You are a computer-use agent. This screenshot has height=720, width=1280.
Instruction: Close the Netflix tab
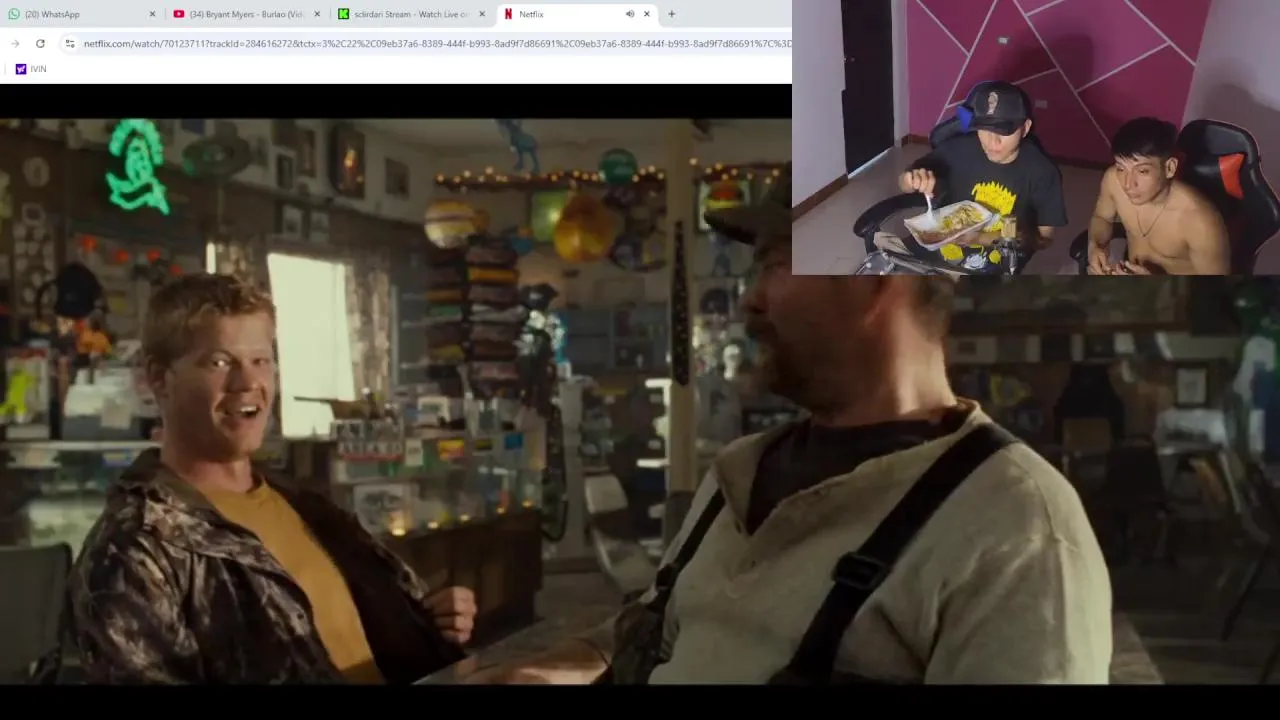coord(647,14)
